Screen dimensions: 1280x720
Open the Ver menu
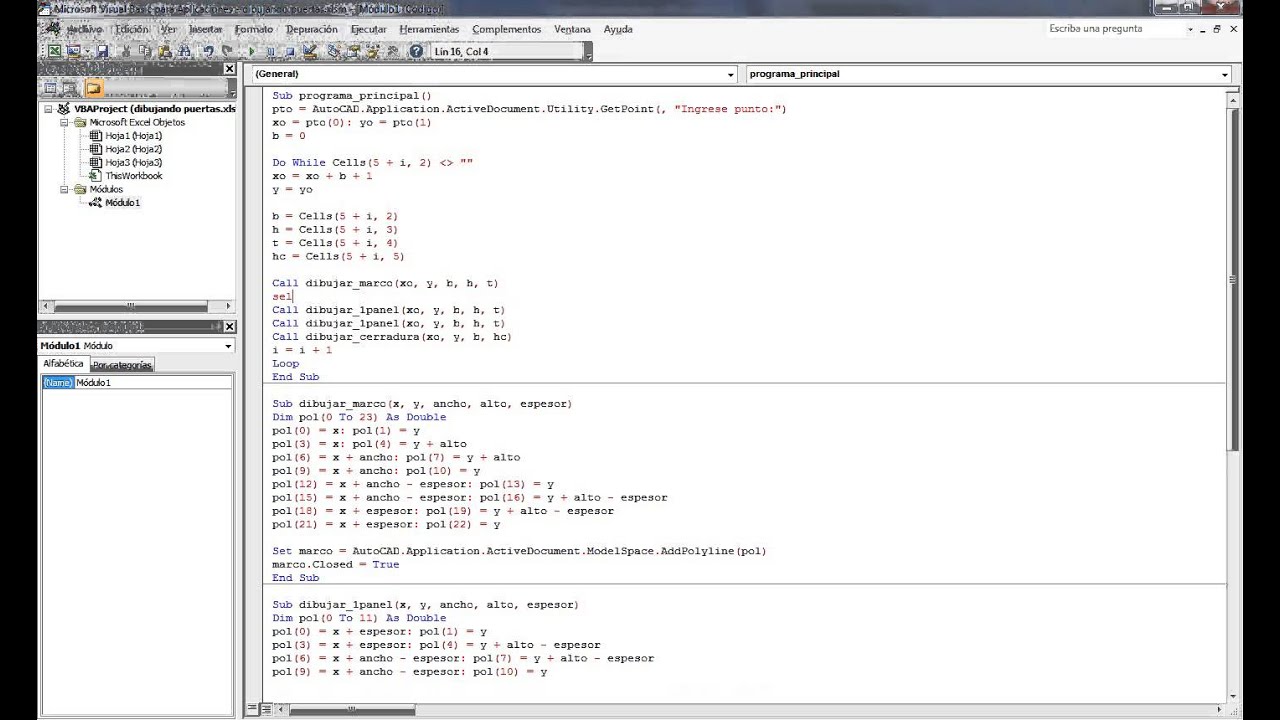tap(168, 29)
